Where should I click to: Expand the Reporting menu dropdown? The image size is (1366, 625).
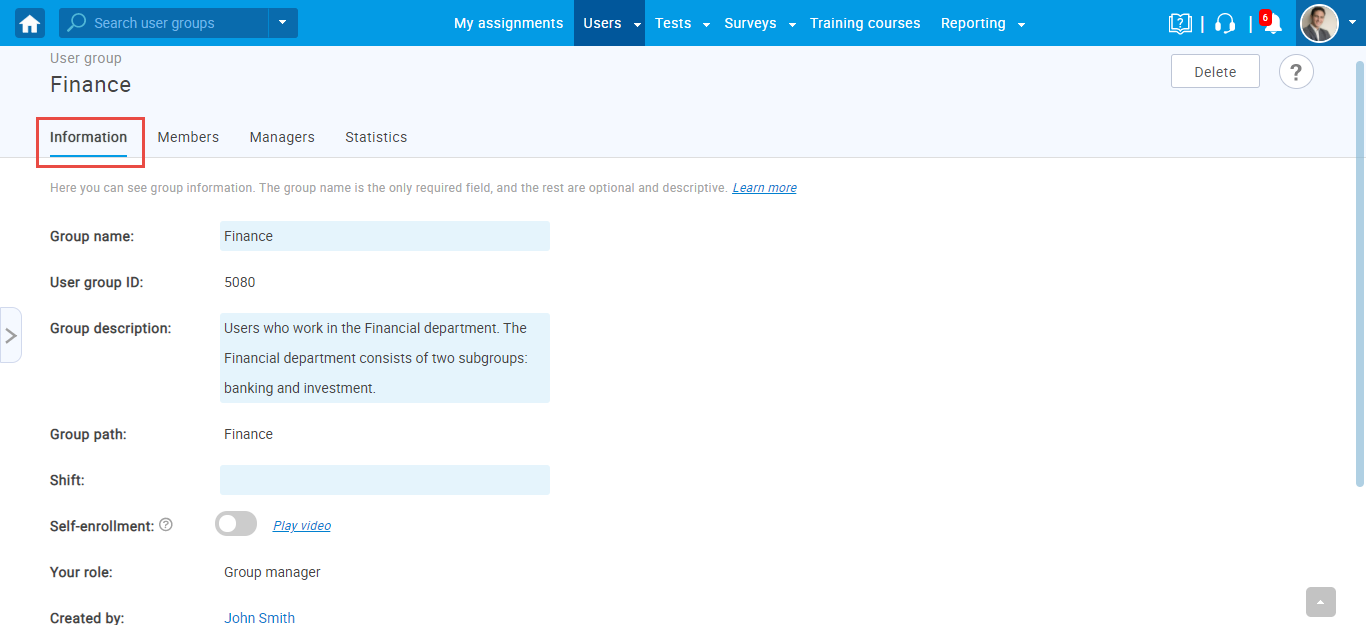(1021, 24)
